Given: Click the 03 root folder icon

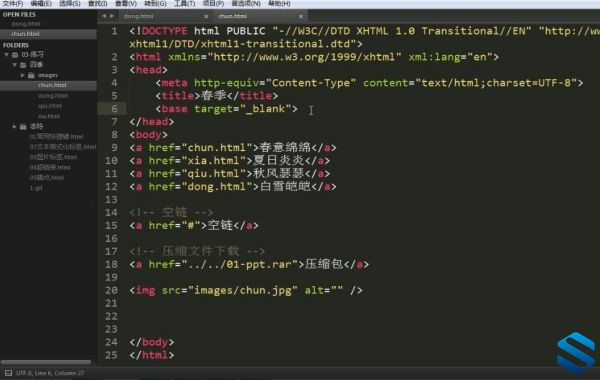Looking at the screenshot, I should [15, 55].
